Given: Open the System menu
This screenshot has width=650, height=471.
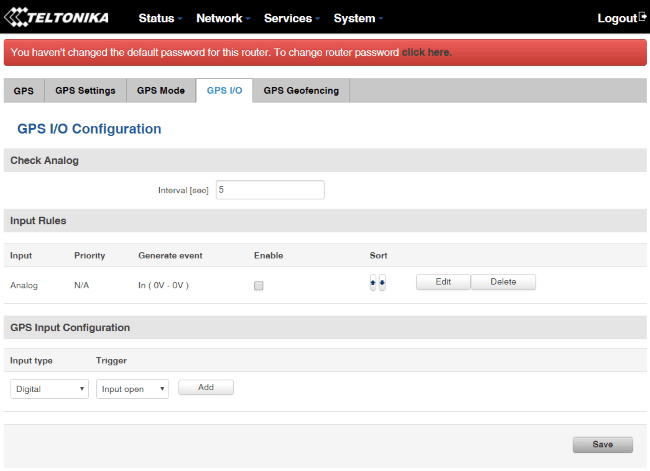Looking at the screenshot, I should [359, 18].
